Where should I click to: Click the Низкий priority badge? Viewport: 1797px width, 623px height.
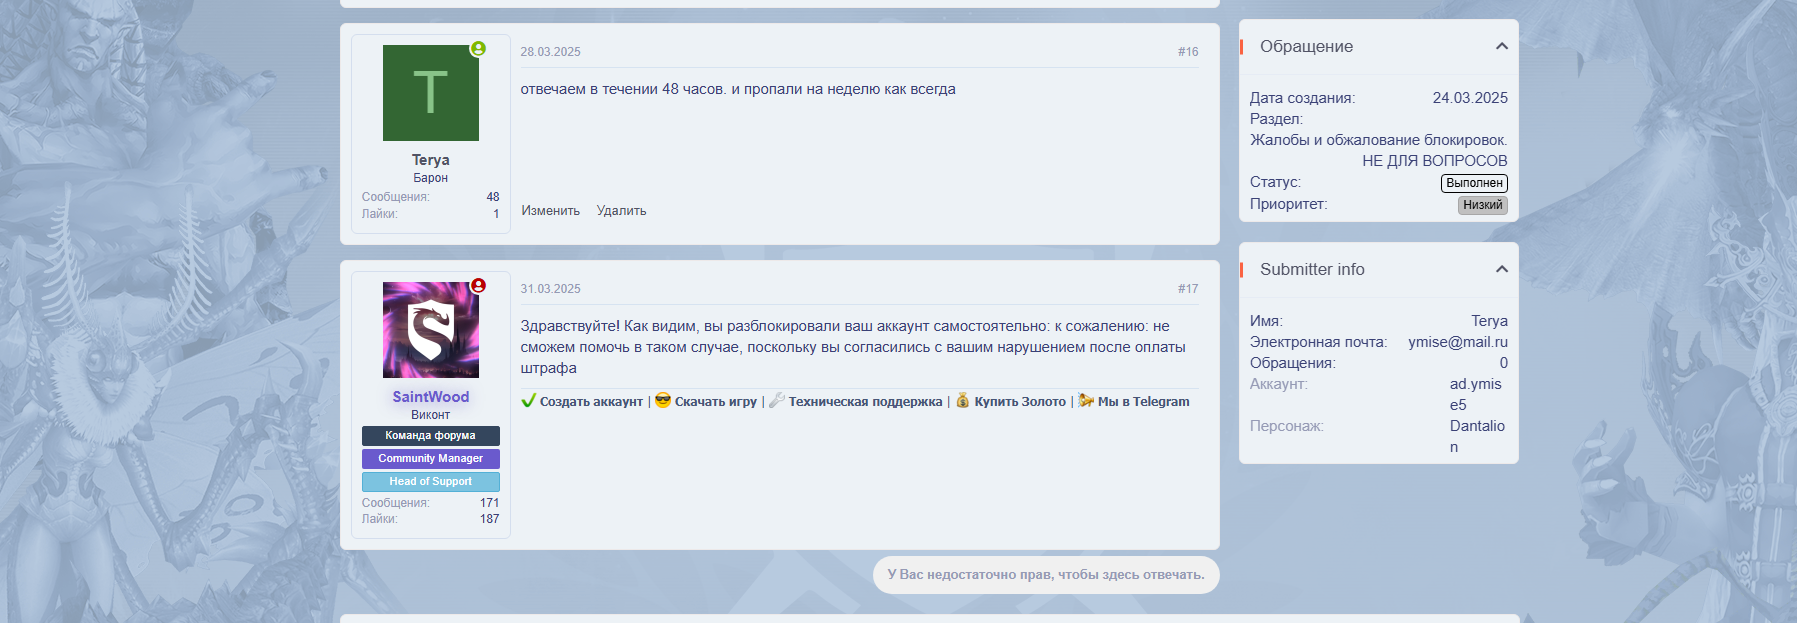coord(1482,205)
